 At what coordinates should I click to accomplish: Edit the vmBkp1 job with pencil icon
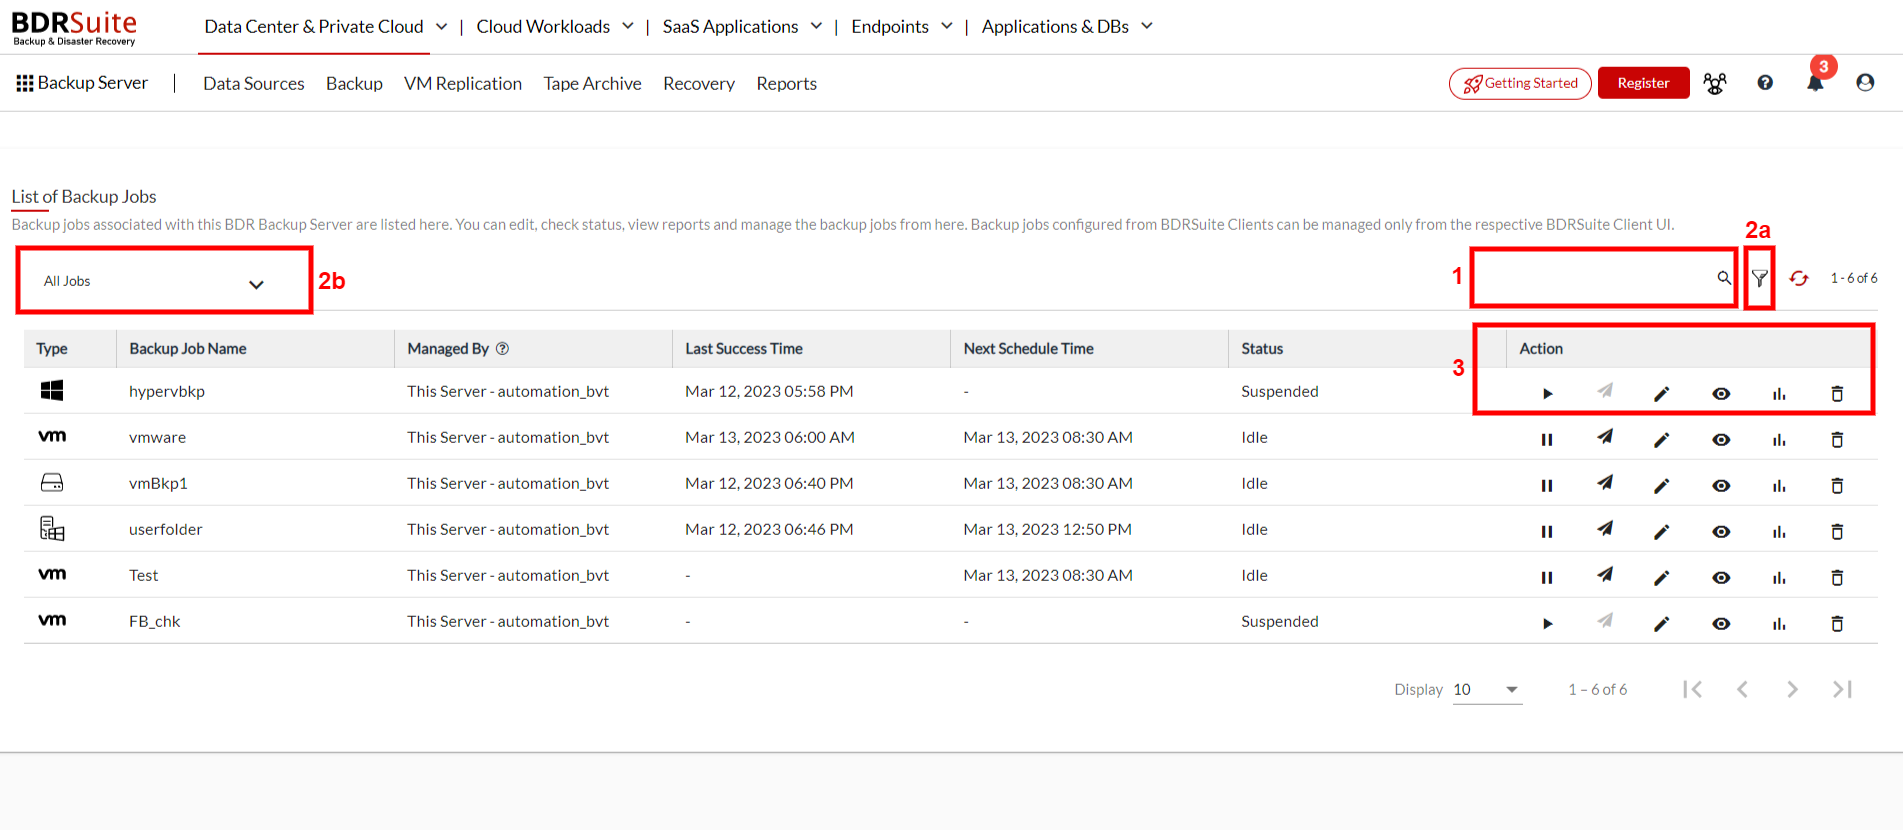1661,486
